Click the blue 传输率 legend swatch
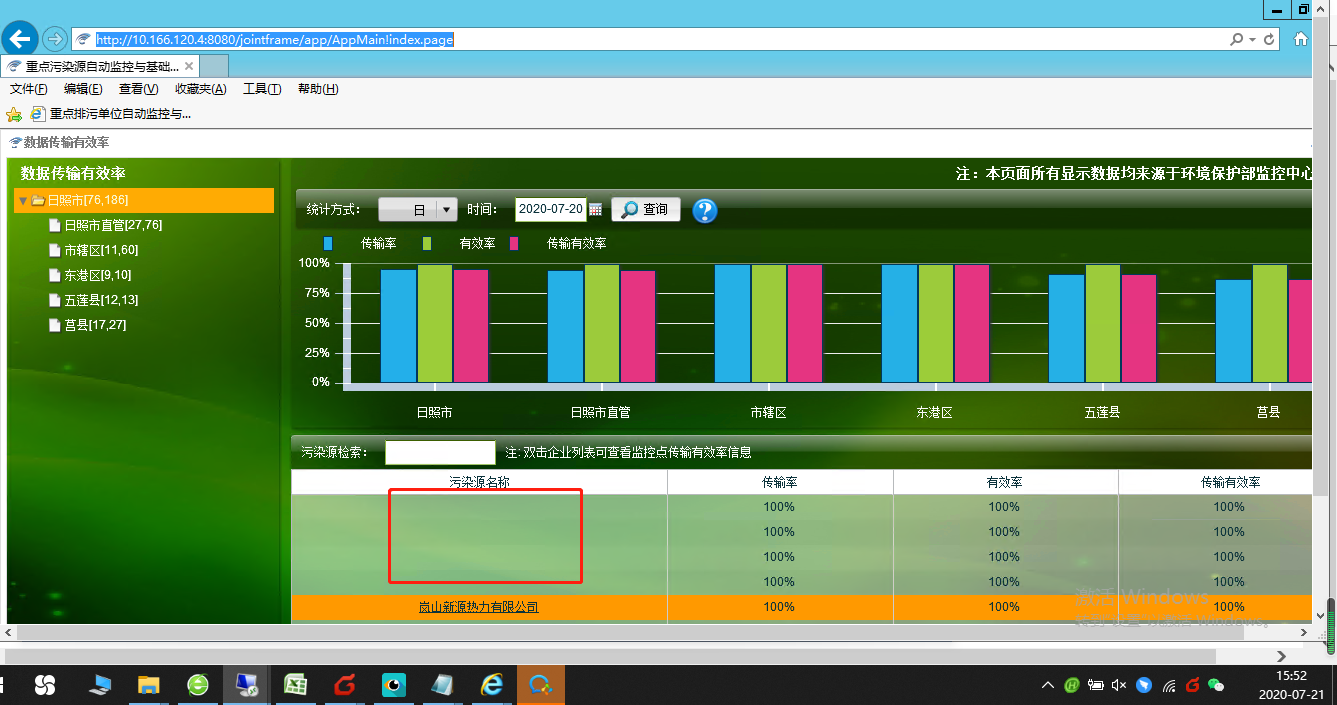 coord(328,243)
